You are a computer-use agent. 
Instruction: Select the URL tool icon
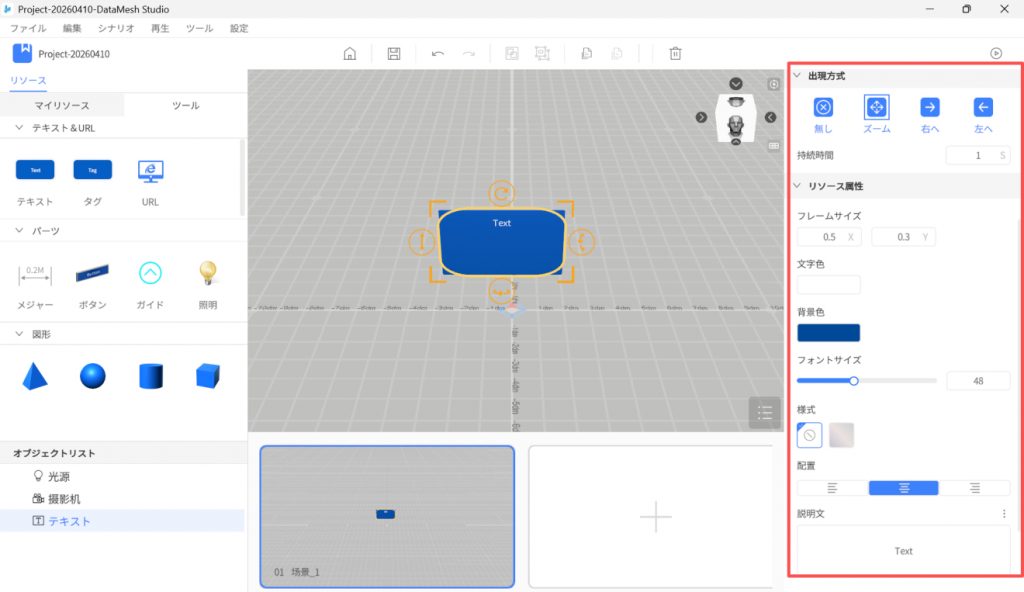click(150, 171)
